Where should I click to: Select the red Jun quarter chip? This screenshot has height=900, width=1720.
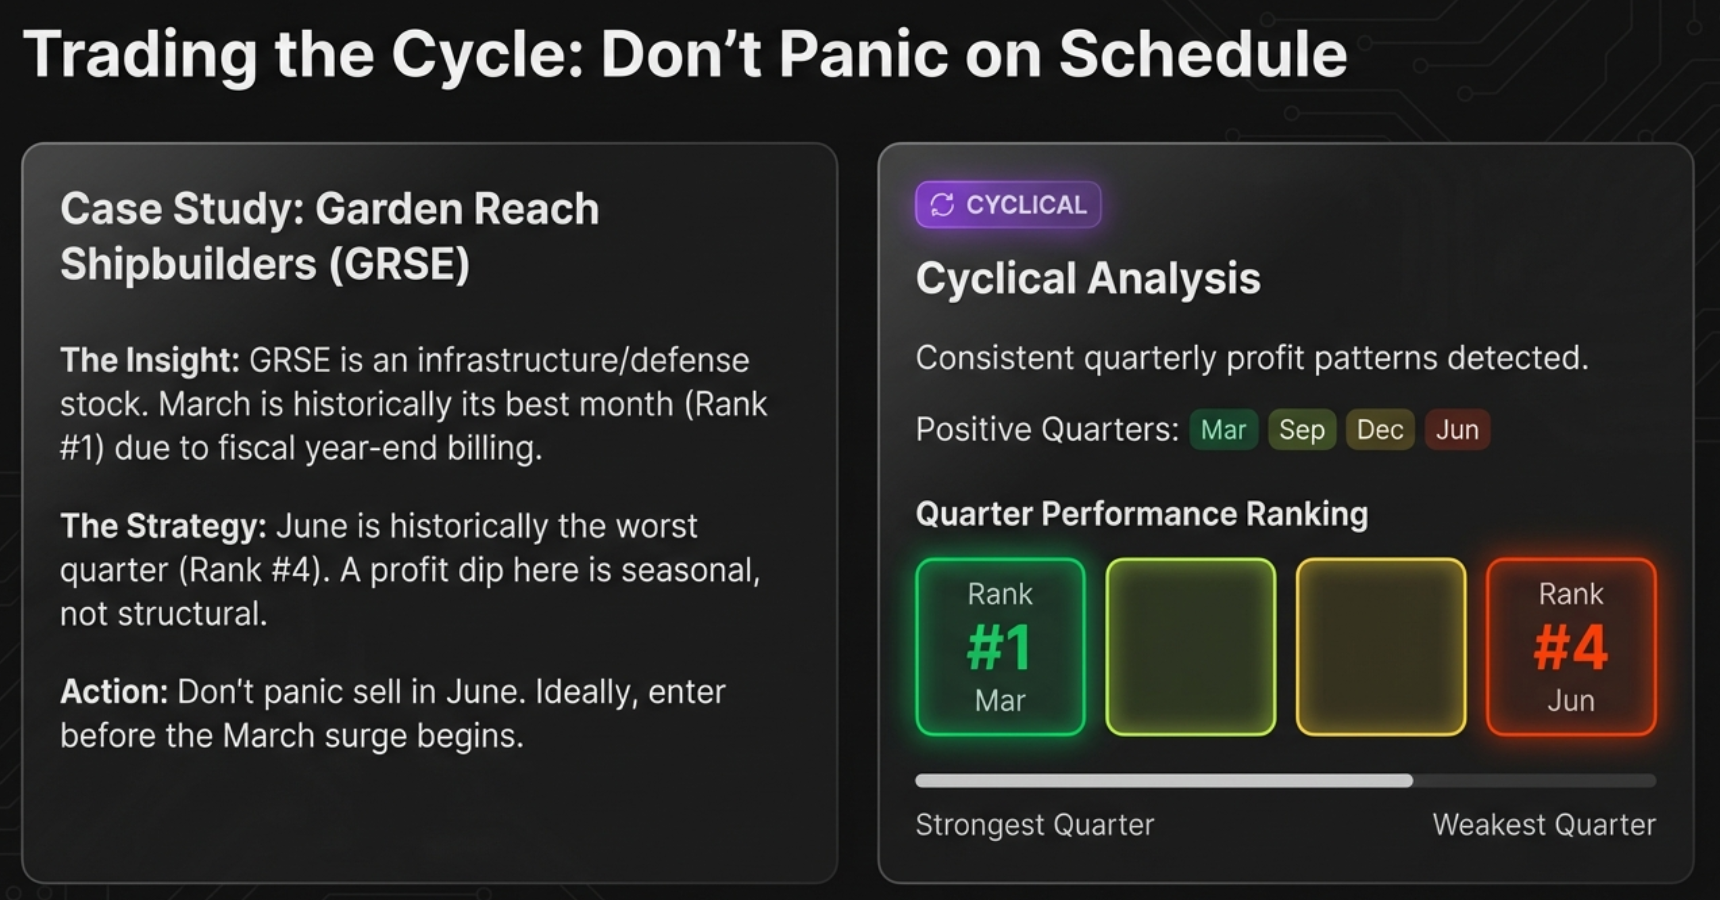pos(1457,430)
